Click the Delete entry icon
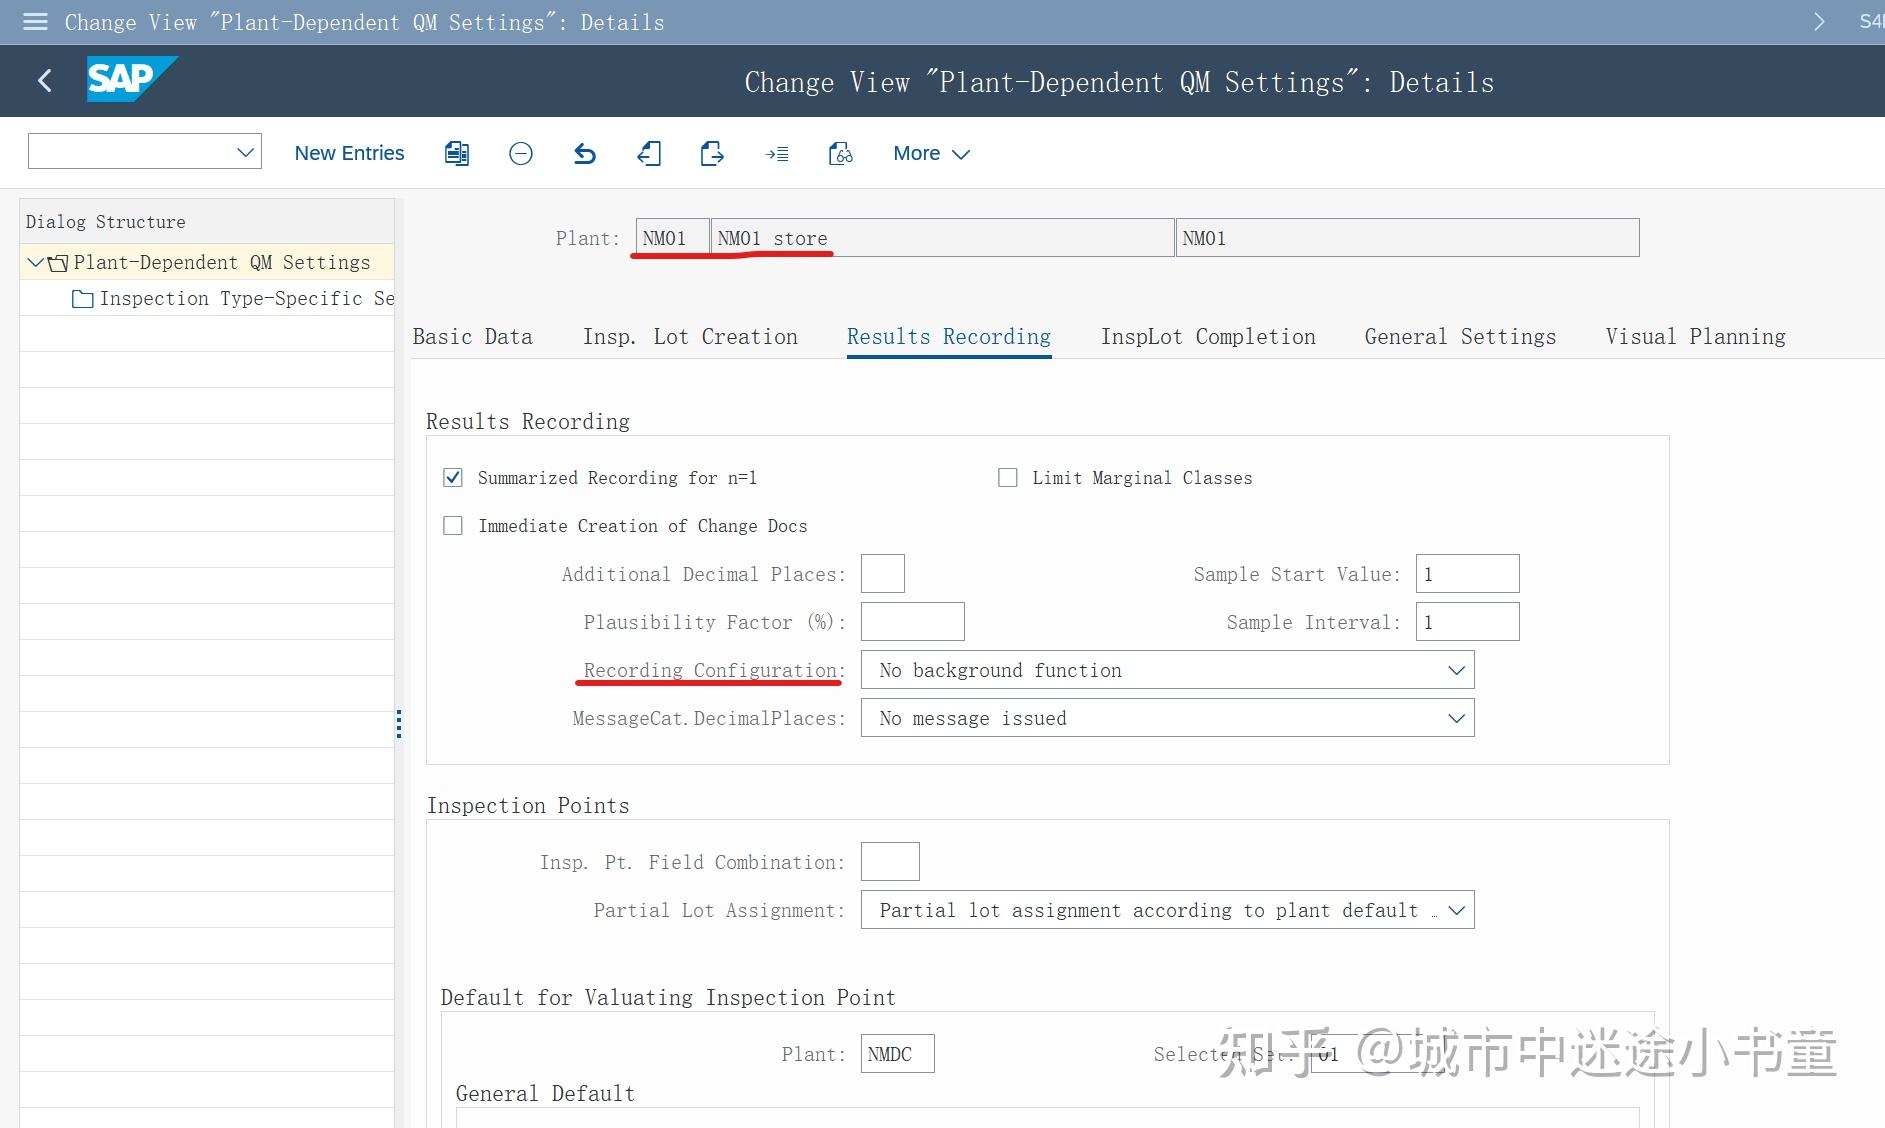This screenshot has width=1885, height=1128. pyautogui.click(x=520, y=153)
